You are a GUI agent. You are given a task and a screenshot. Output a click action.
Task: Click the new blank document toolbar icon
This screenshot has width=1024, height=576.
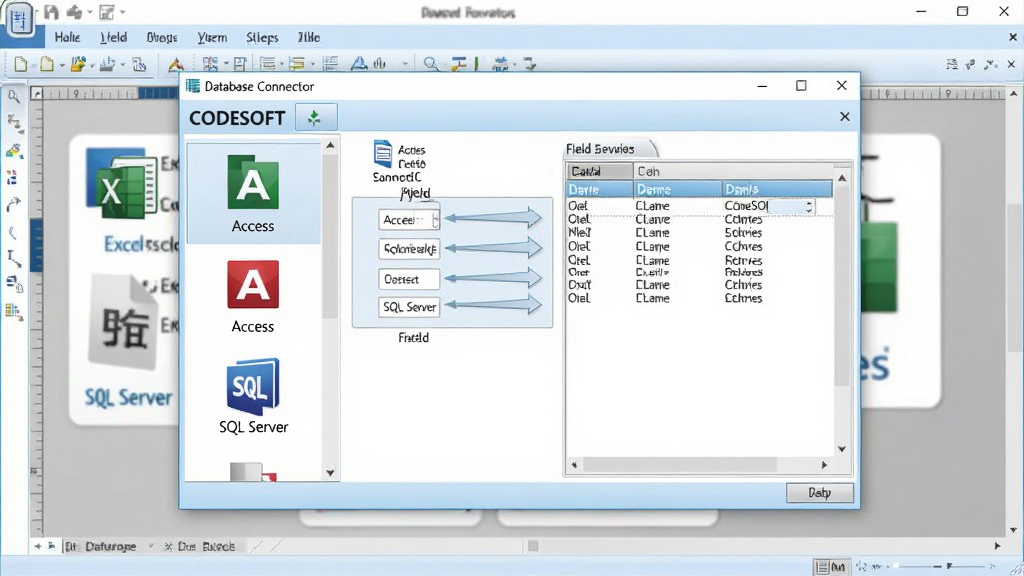coord(20,64)
